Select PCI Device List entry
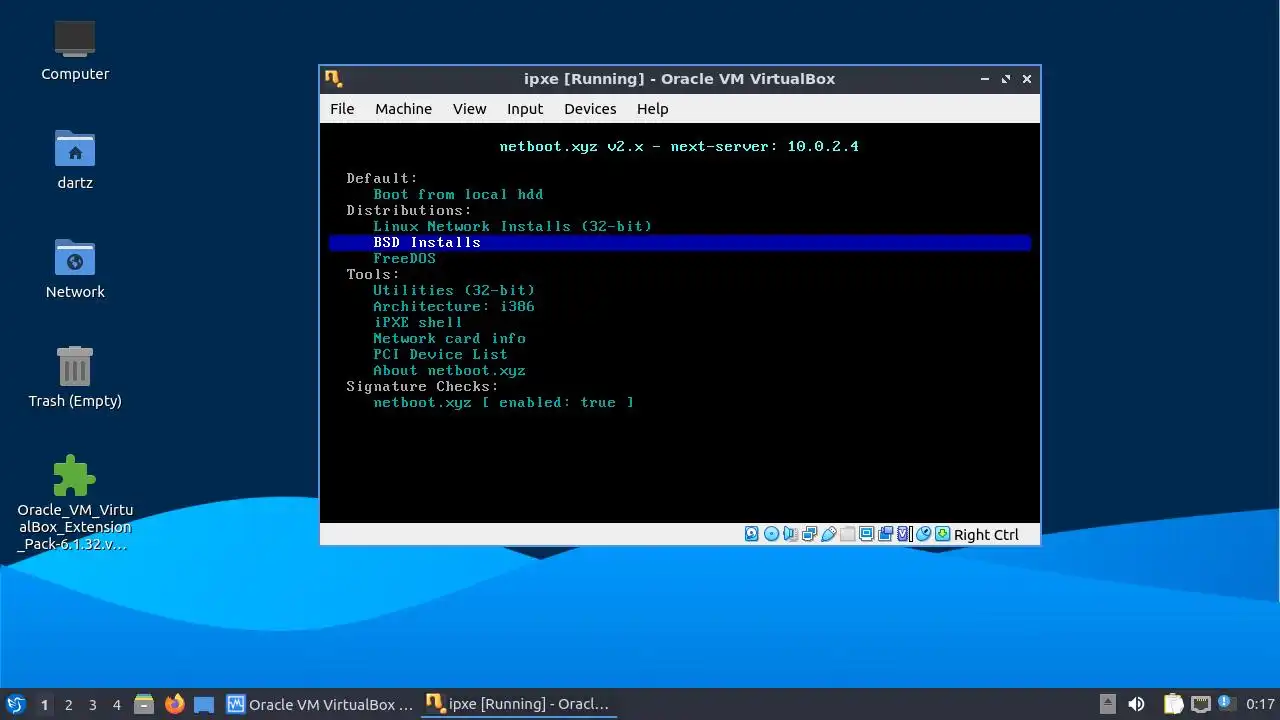Screen dimensions: 1280x720 tap(440, 354)
